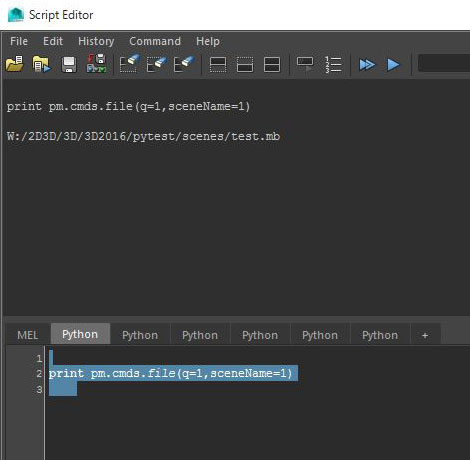Click the Execute play arrow icon
This screenshot has height=460, width=470.
[x=393, y=64]
